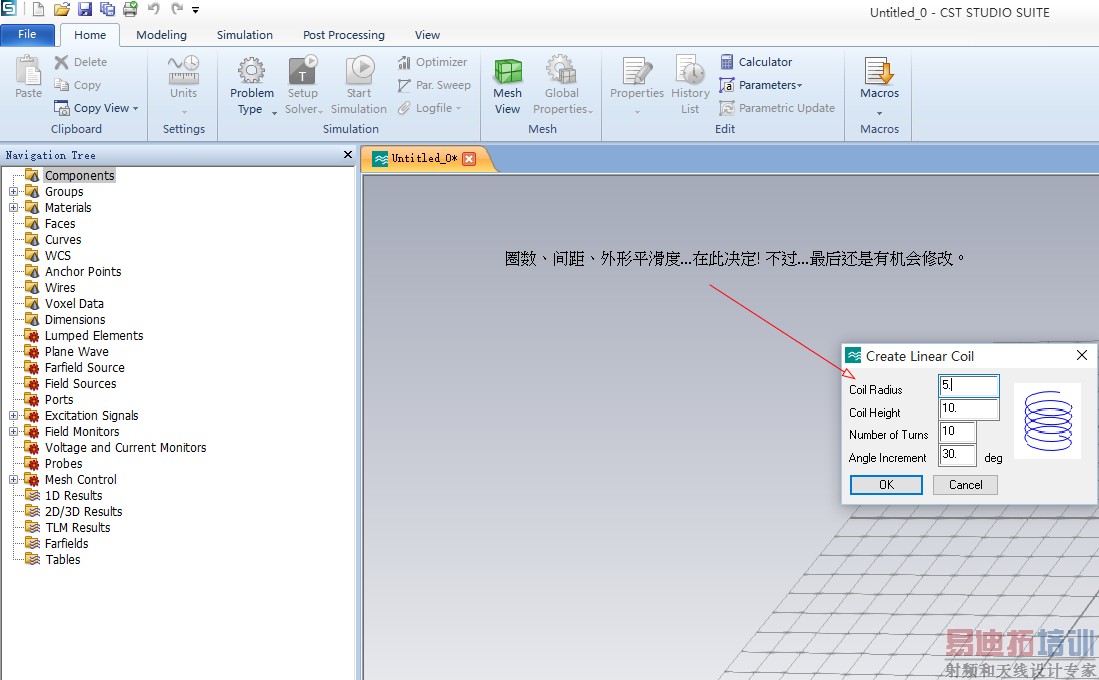The width and height of the screenshot is (1099, 680).
Task: Open the Logfile dropdown
Action: pos(458,108)
